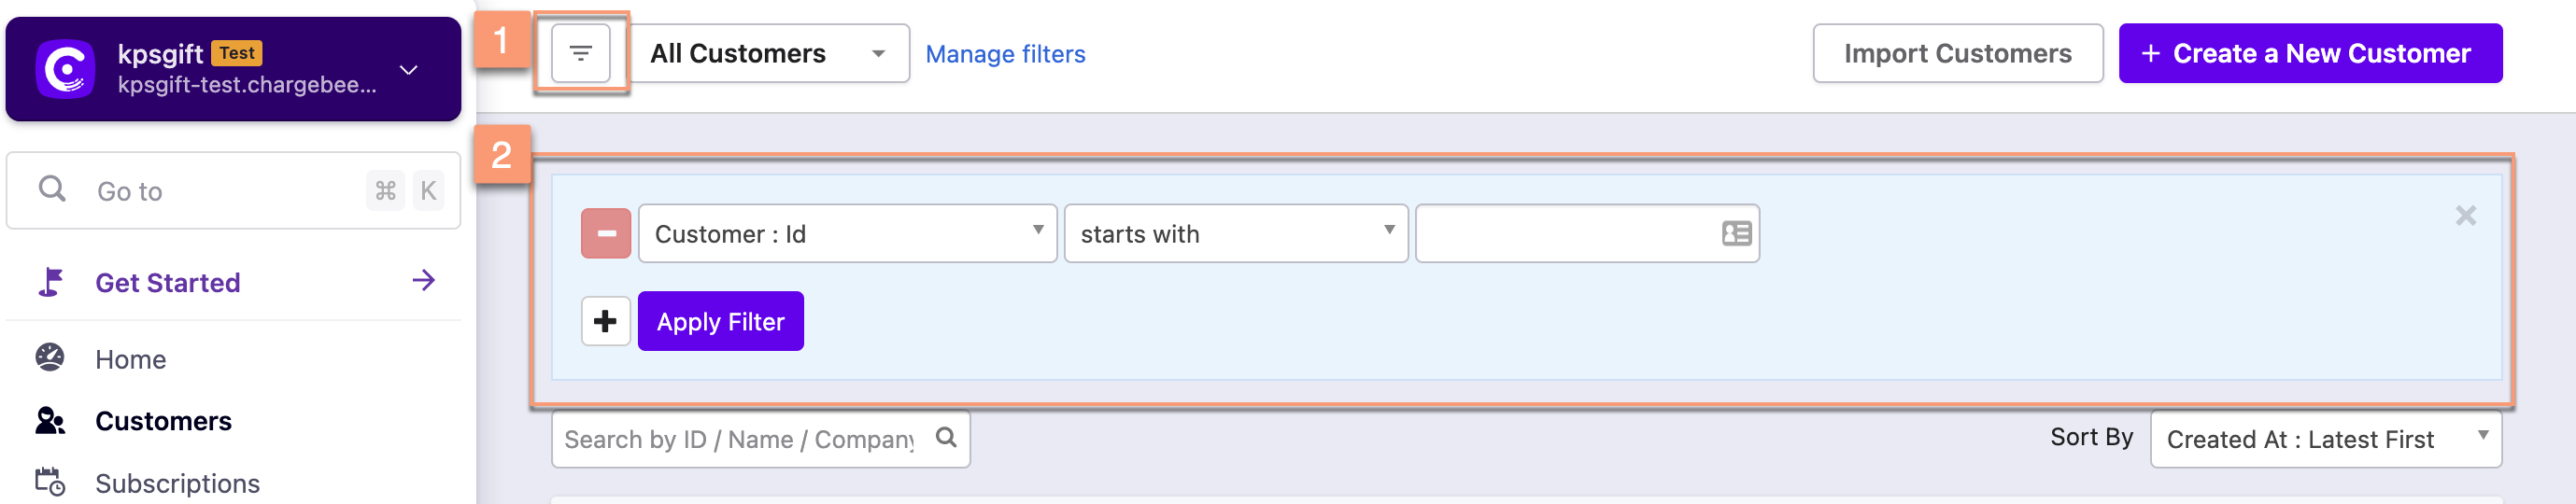The width and height of the screenshot is (2576, 504).
Task: Expand the kpsgift site switcher chevron
Action: [x=408, y=70]
